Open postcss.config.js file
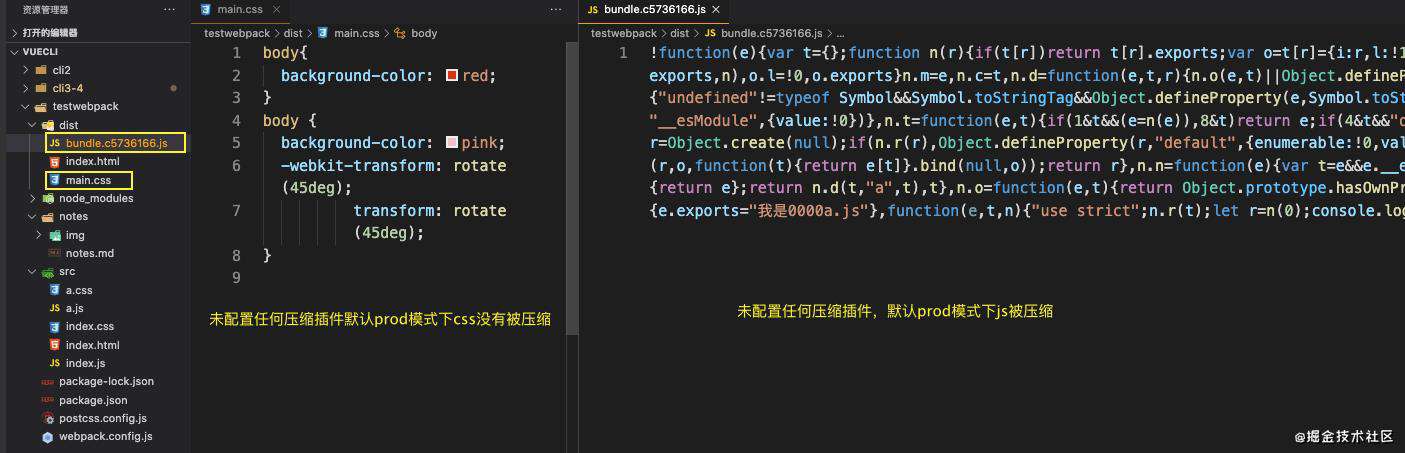The width and height of the screenshot is (1405, 453). [103, 418]
